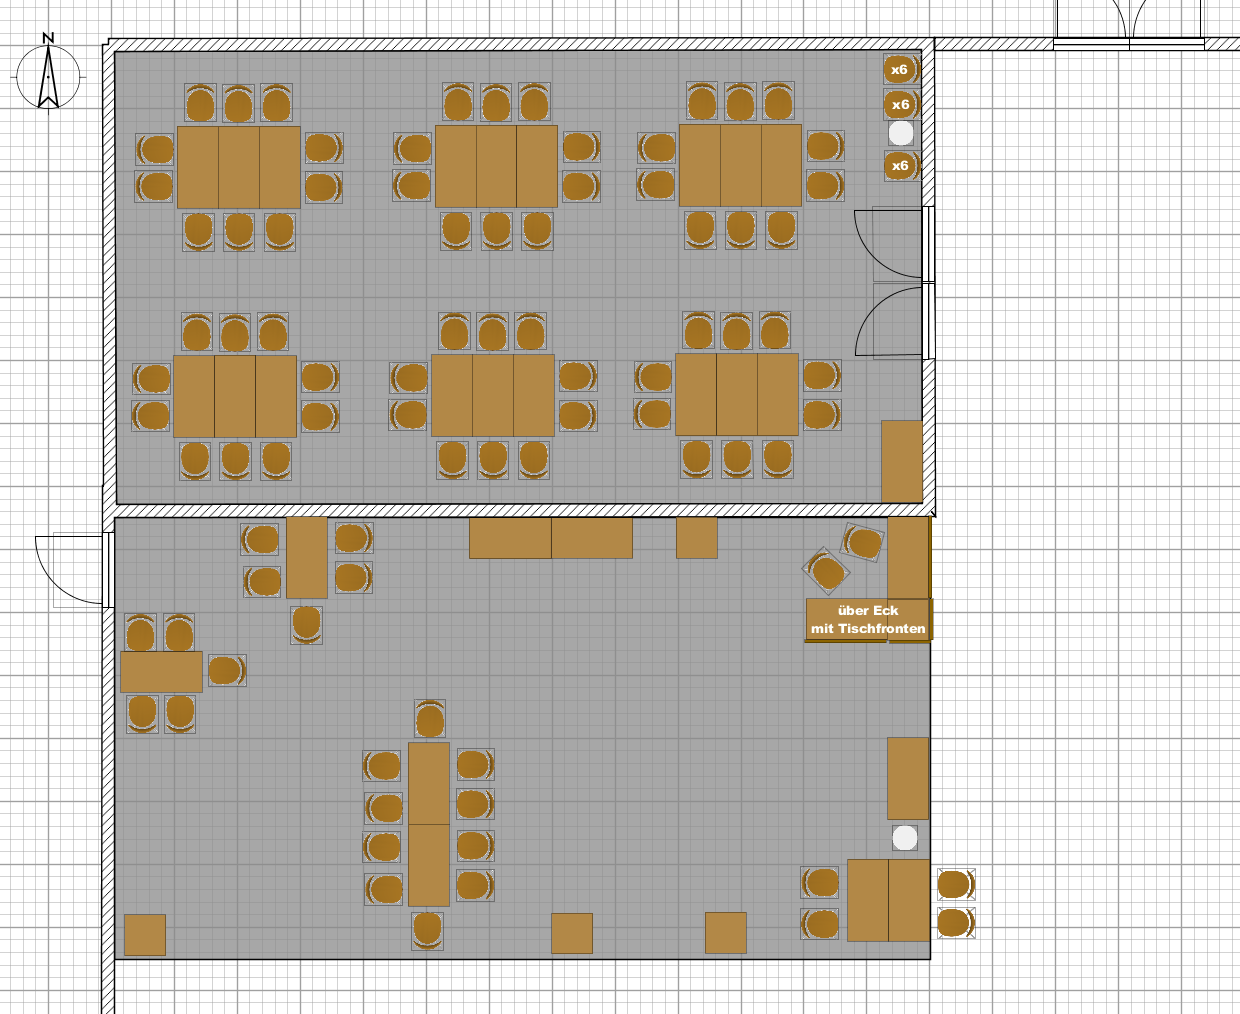Select the diagonally rotated chair near the corner bench

coord(828,570)
